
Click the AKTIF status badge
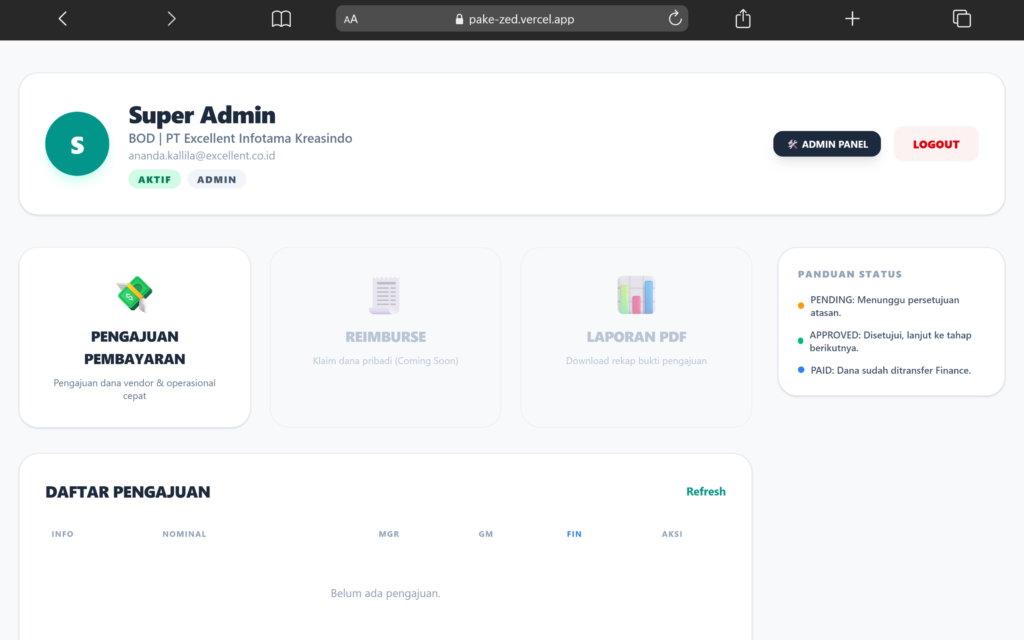click(x=154, y=180)
